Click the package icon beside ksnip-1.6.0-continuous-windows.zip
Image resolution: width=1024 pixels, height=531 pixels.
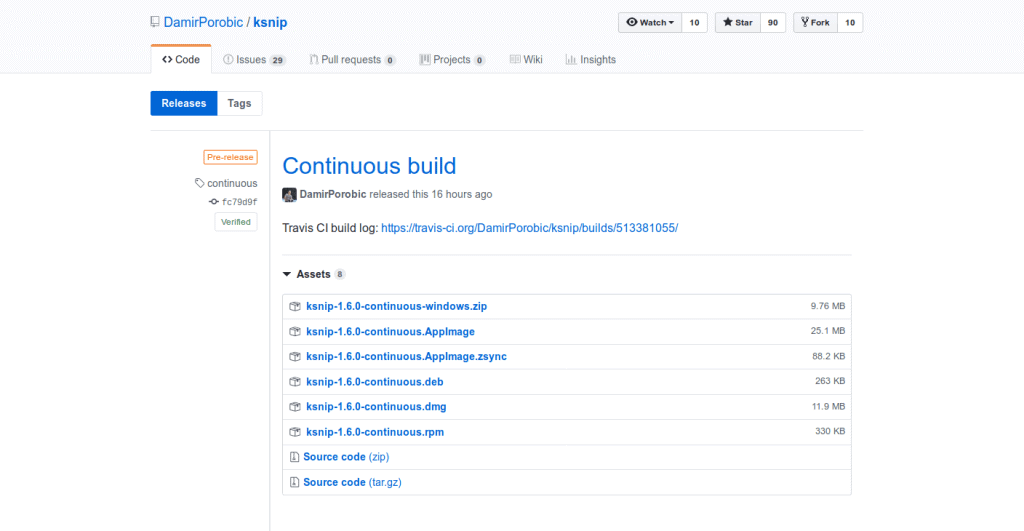click(295, 306)
